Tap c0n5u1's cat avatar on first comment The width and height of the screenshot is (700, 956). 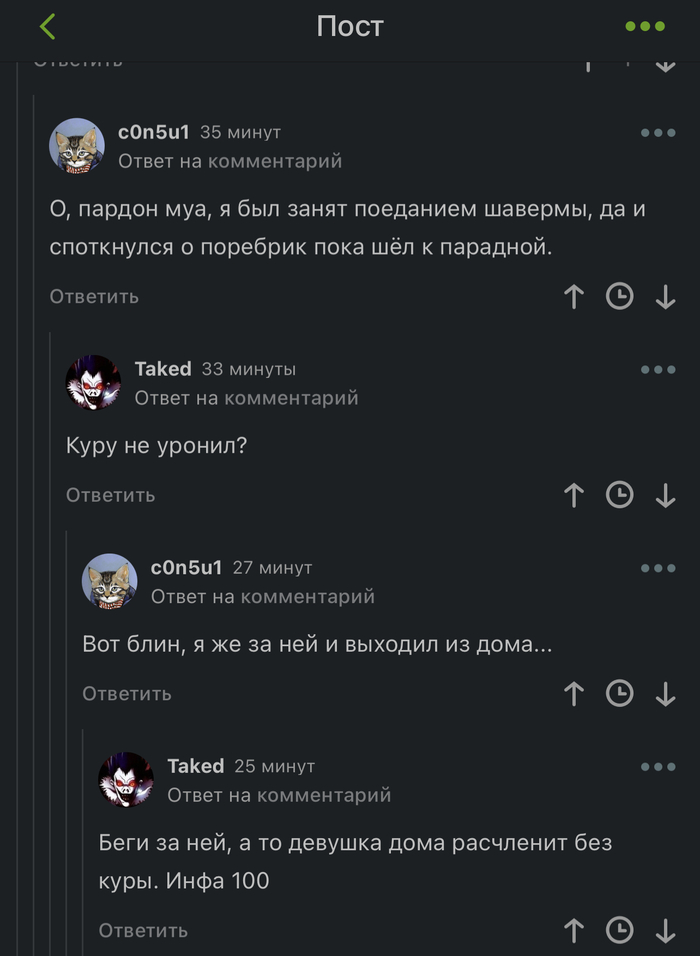coord(77,146)
